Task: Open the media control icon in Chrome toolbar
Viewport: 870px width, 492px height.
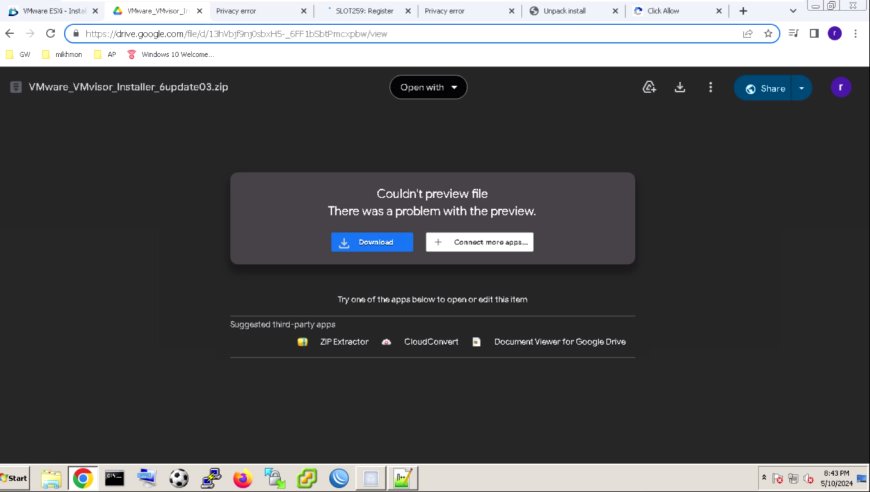Action: pyautogui.click(x=793, y=34)
